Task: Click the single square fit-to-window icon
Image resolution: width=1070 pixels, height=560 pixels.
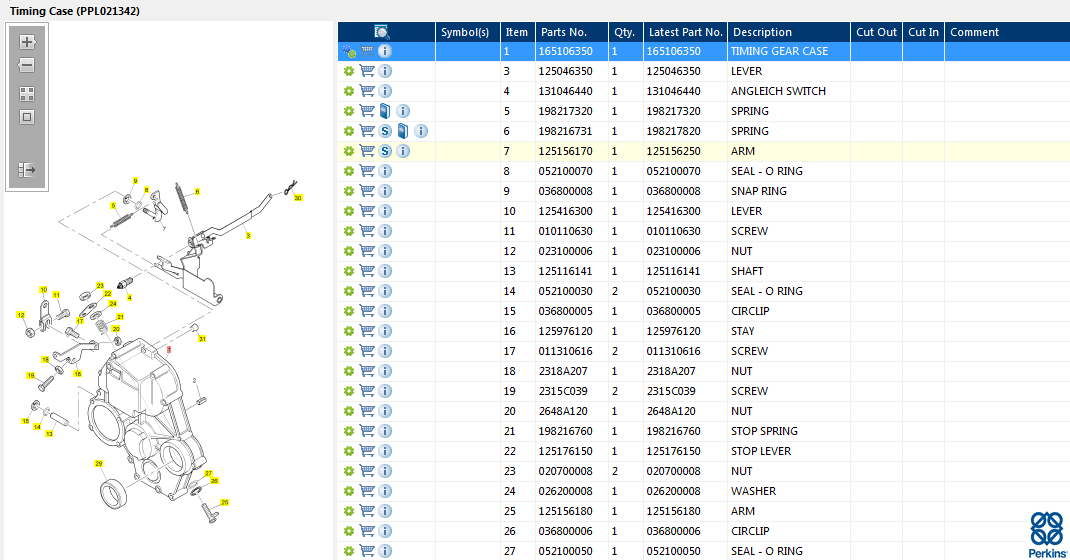Action: coord(27,117)
